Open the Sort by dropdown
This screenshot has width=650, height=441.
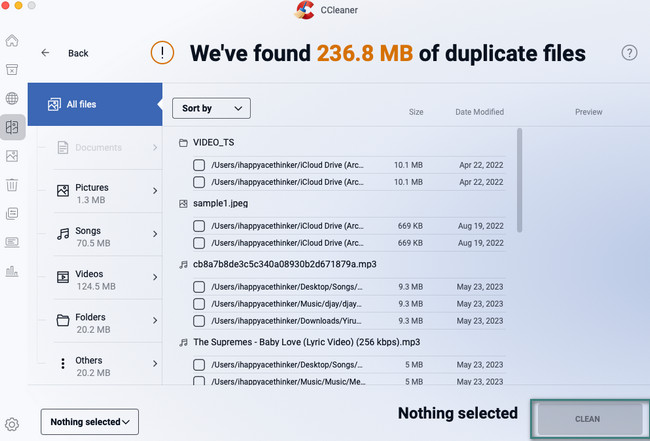click(x=211, y=108)
